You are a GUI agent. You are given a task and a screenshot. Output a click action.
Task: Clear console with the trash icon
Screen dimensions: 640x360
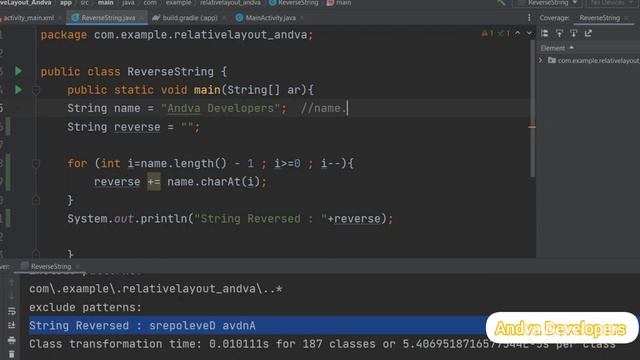coord(12,354)
